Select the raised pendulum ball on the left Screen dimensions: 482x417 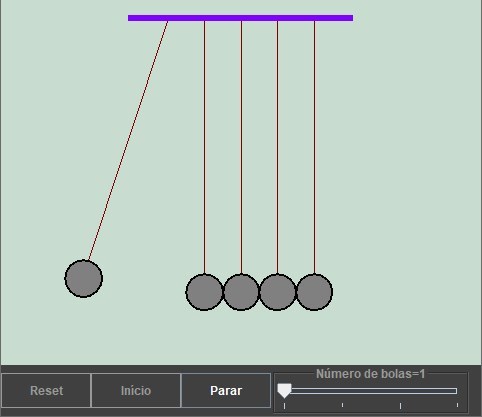pyautogui.click(x=84, y=279)
